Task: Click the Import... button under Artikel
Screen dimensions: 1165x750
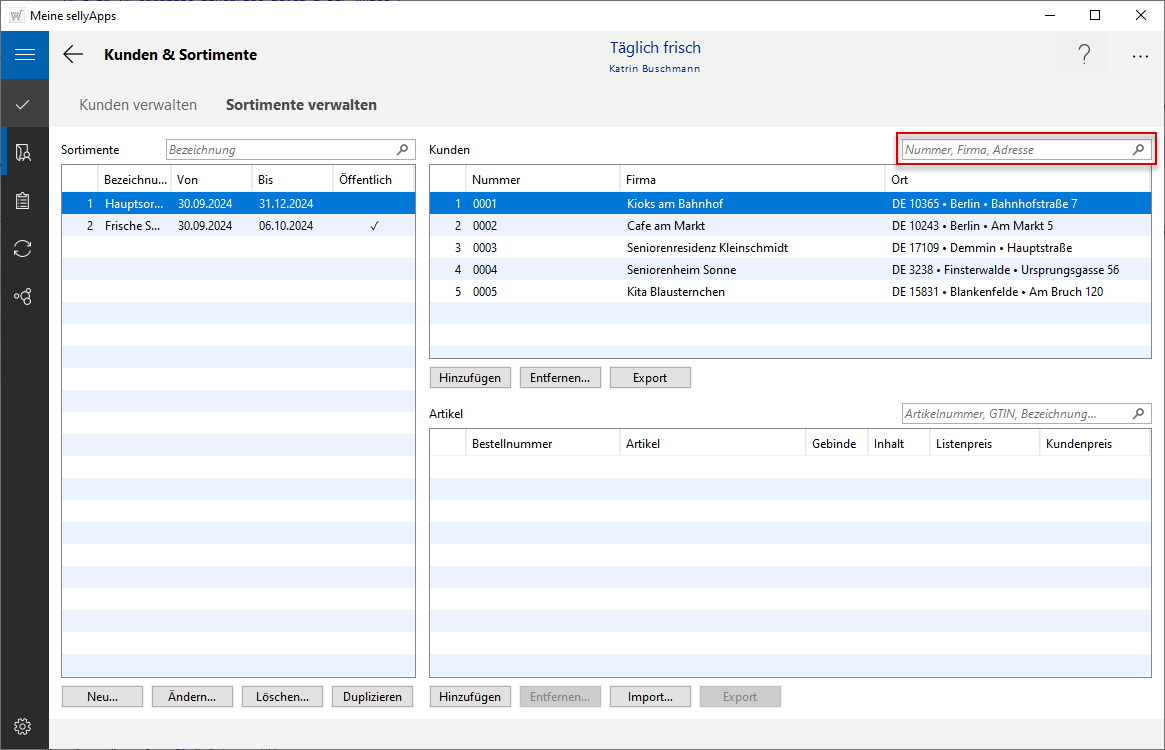Action: click(650, 697)
